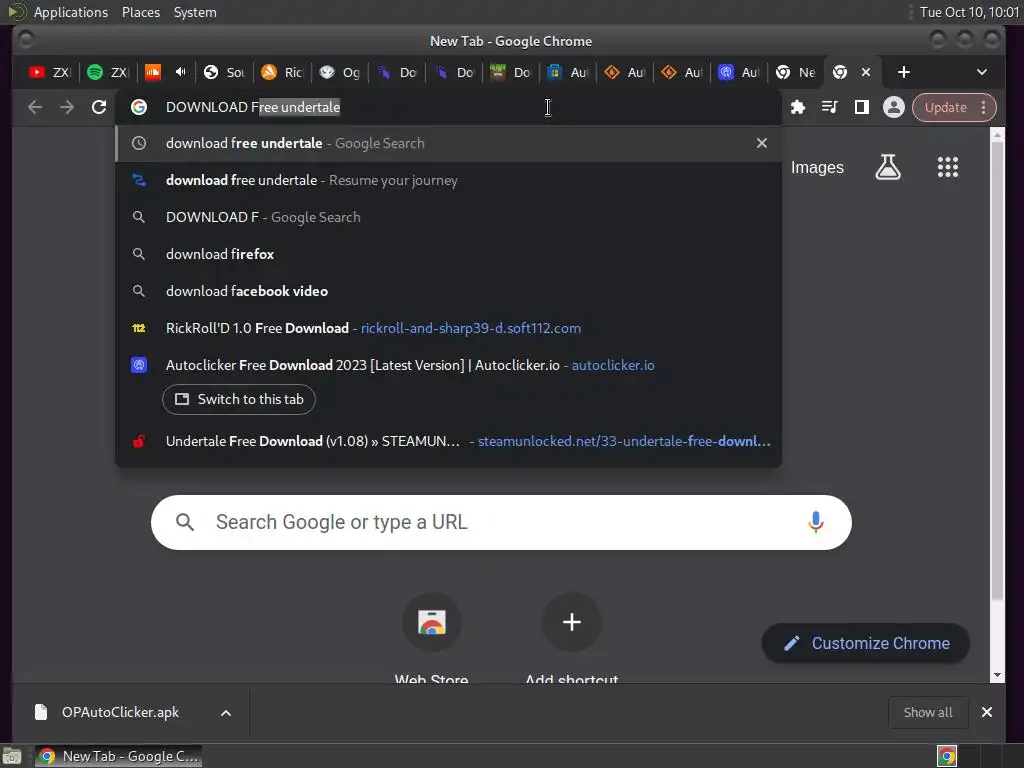Click the Google icon in address bar

tap(138, 107)
